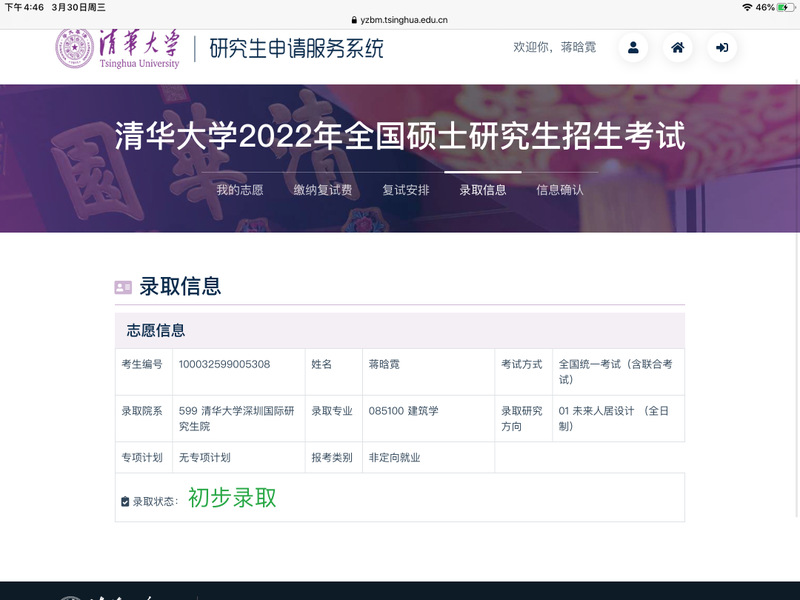Click the 01 未来人居设计 direction cell

click(x=618, y=418)
